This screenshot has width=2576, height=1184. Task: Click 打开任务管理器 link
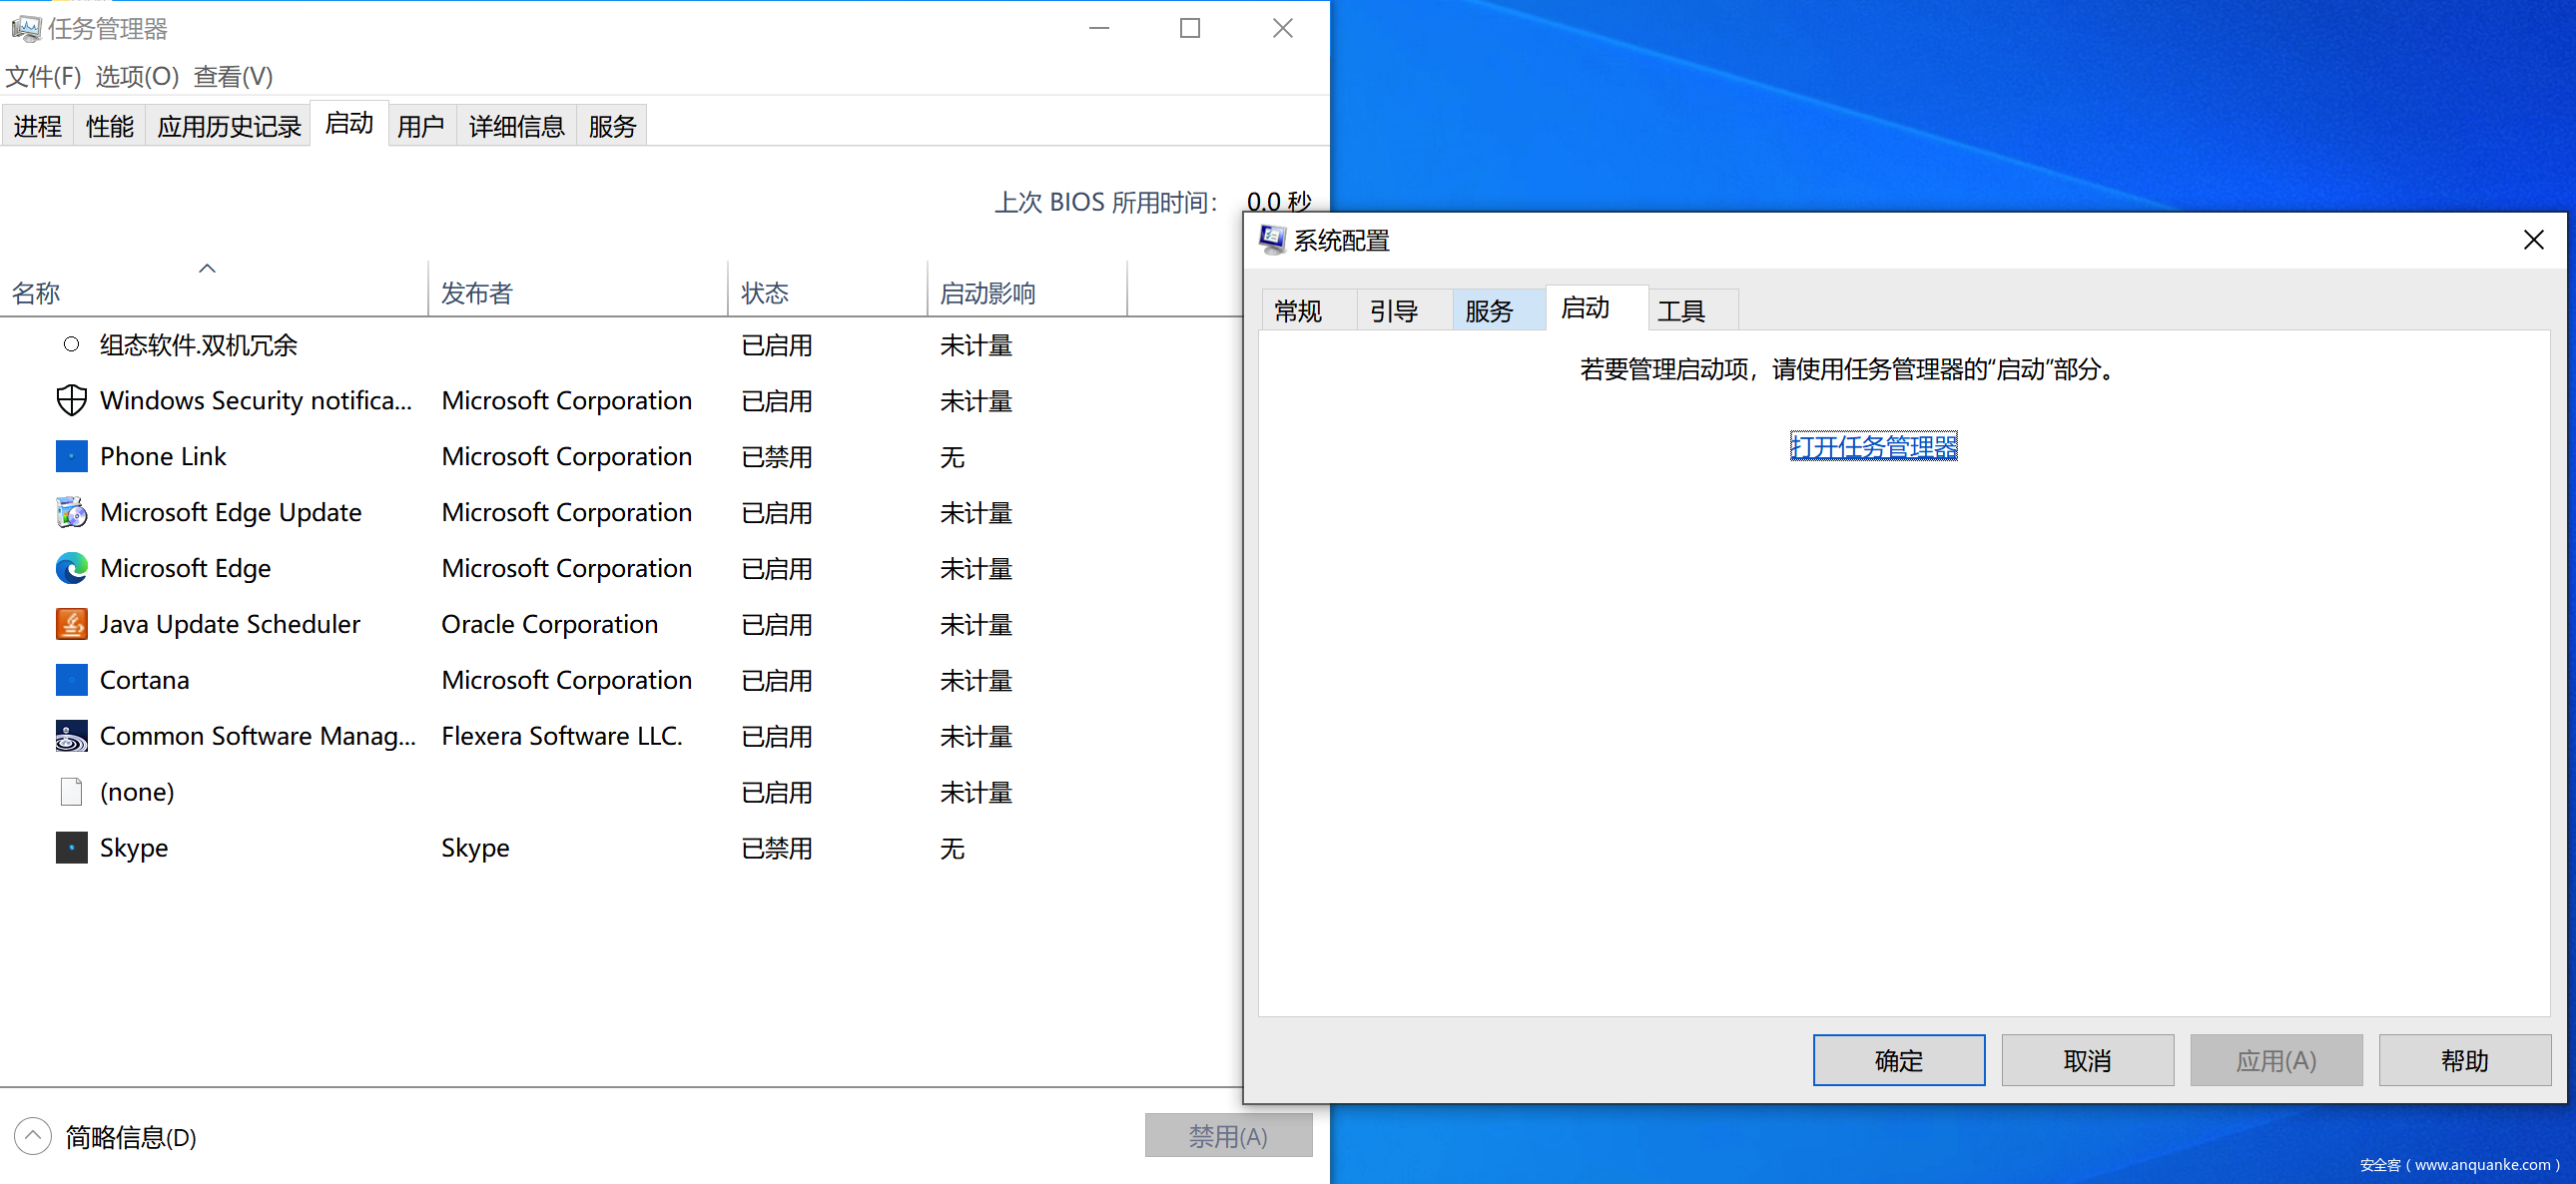1872,446
